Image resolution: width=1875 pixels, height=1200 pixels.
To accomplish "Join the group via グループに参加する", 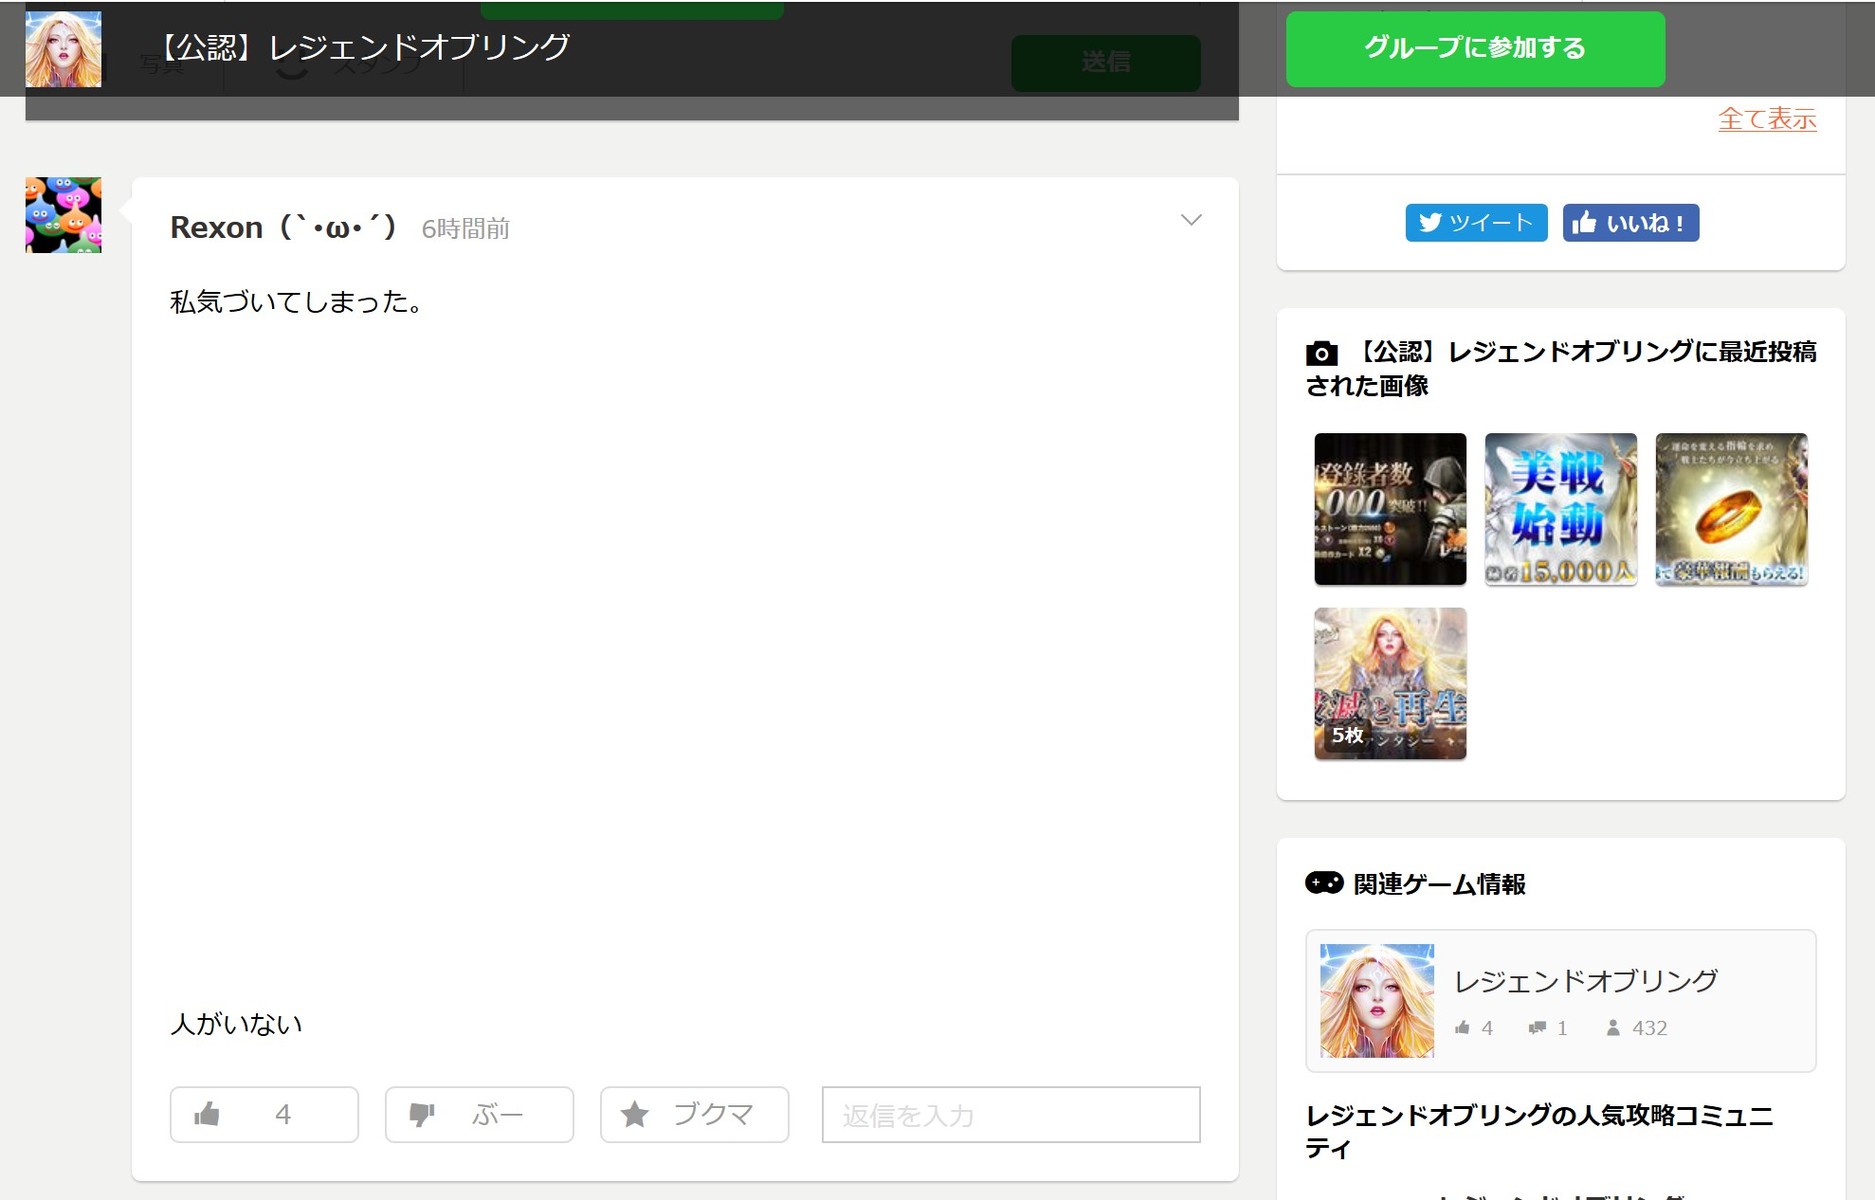I will coord(1475,48).
